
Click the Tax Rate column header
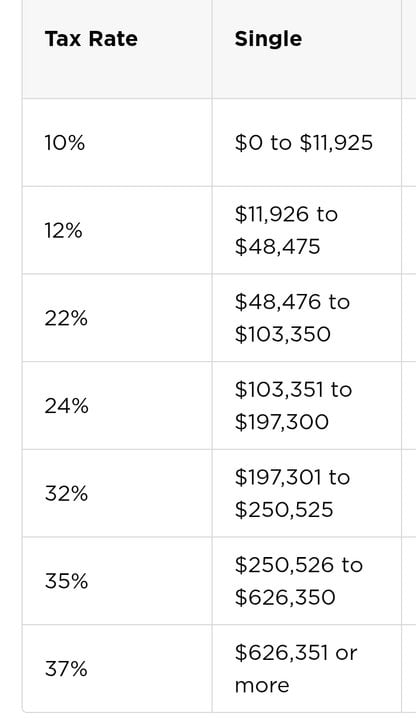click(x=91, y=39)
